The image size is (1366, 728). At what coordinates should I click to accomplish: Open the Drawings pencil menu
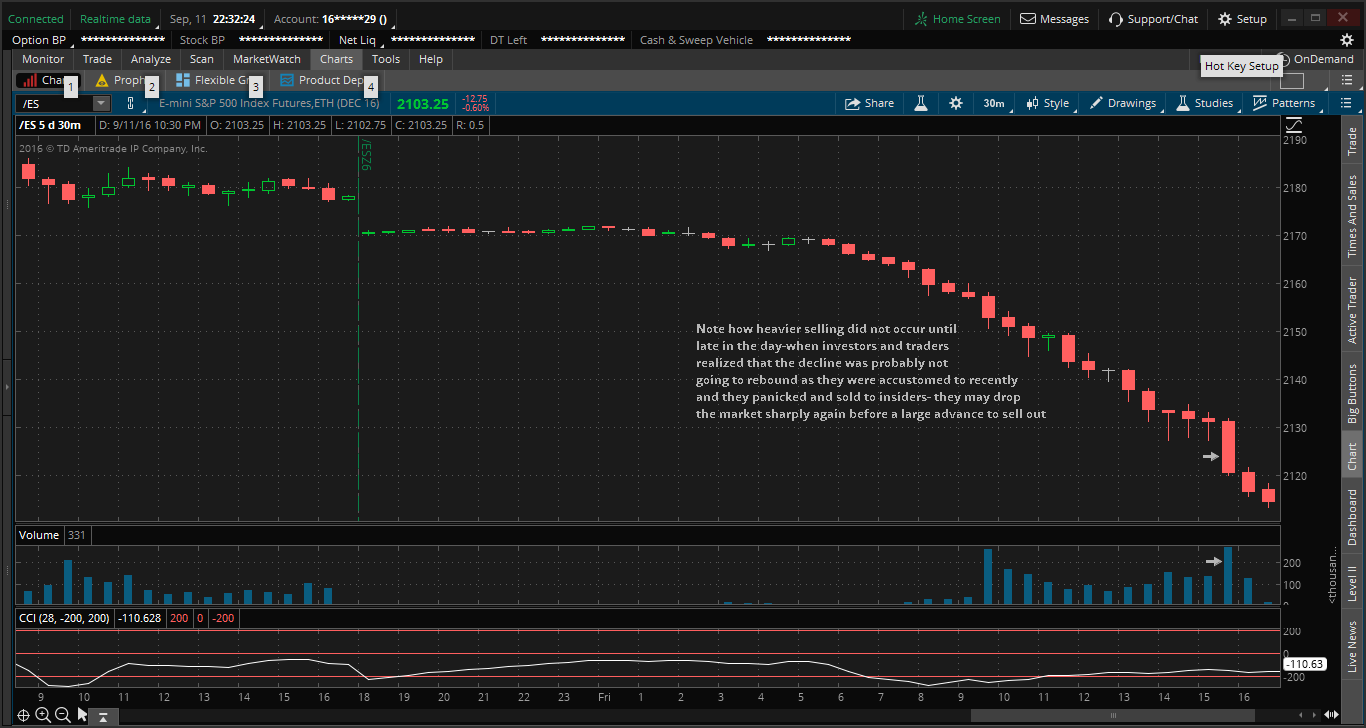tap(1123, 103)
